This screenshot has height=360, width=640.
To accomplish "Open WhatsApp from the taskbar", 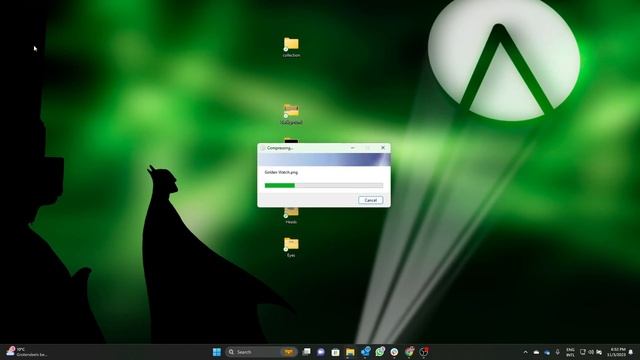I will tap(380, 351).
